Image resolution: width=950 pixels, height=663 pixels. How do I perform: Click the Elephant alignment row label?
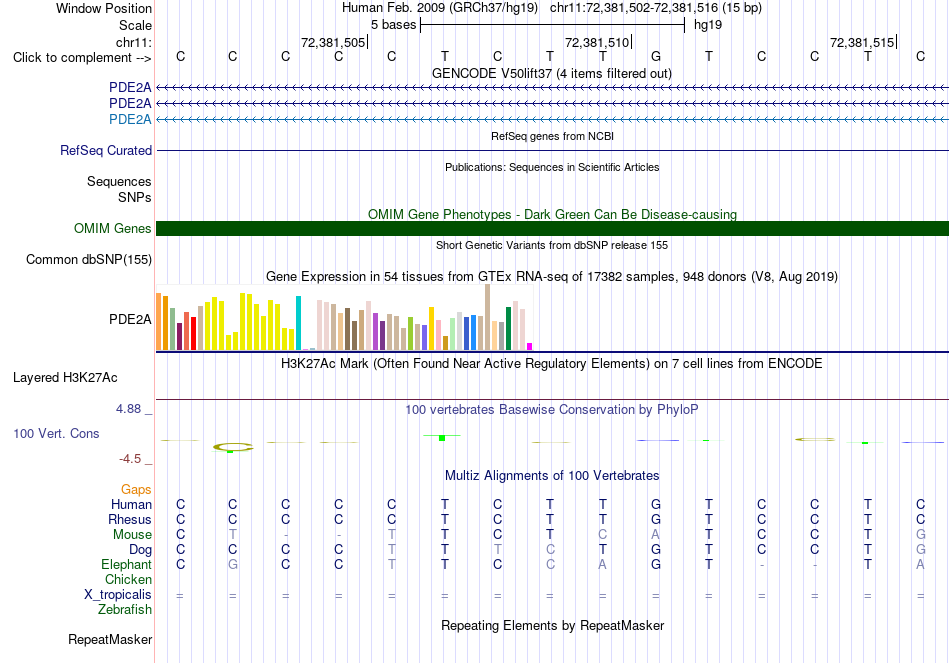point(126,564)
